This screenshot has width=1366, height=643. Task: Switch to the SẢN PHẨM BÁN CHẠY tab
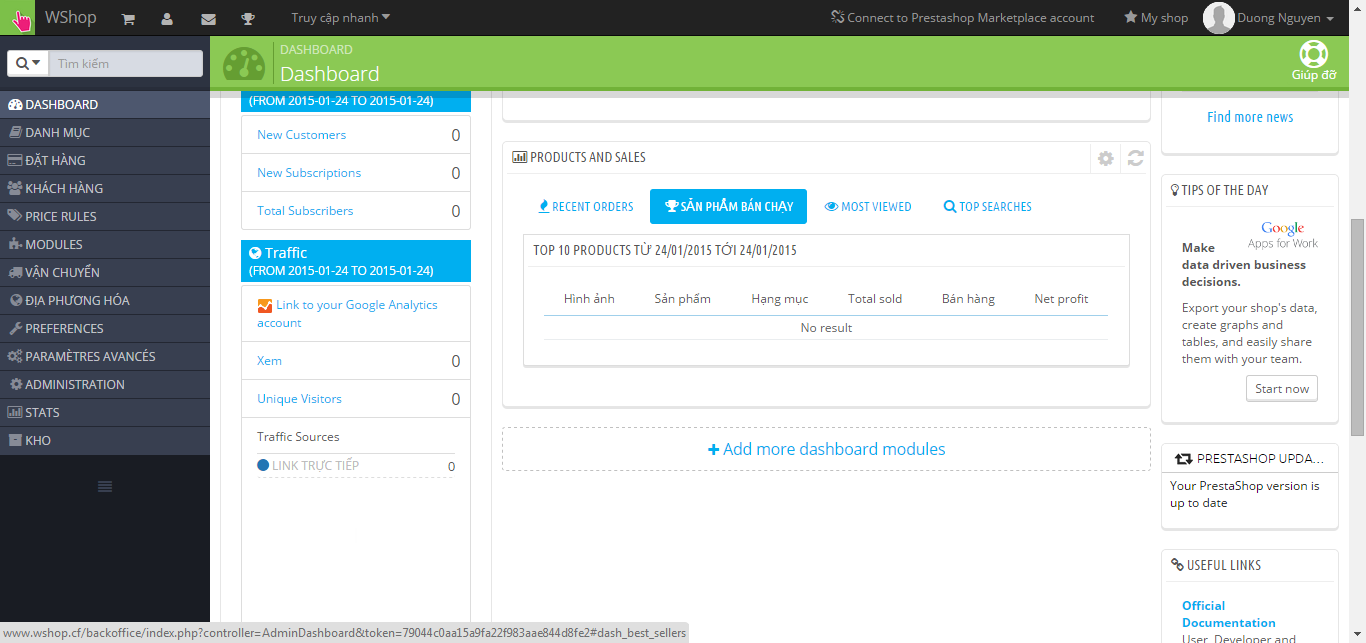728,207
